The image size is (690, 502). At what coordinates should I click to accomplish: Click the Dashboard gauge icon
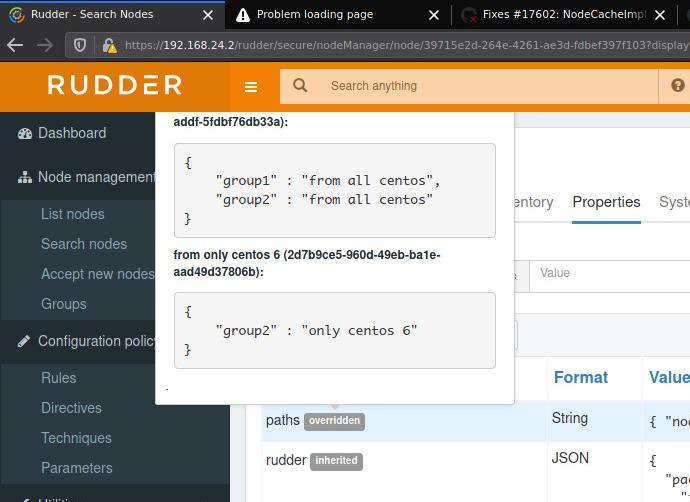click(25, 133)
